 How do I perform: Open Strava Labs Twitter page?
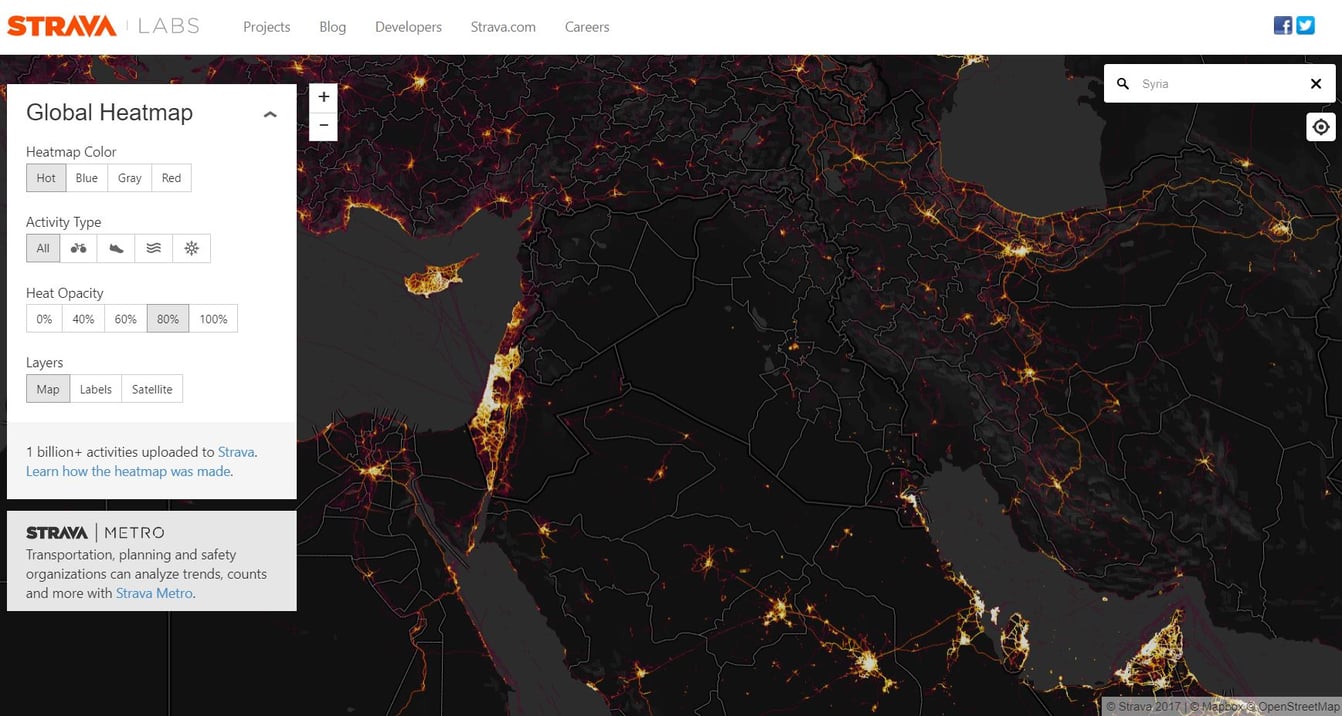(x=1305, y=25)
